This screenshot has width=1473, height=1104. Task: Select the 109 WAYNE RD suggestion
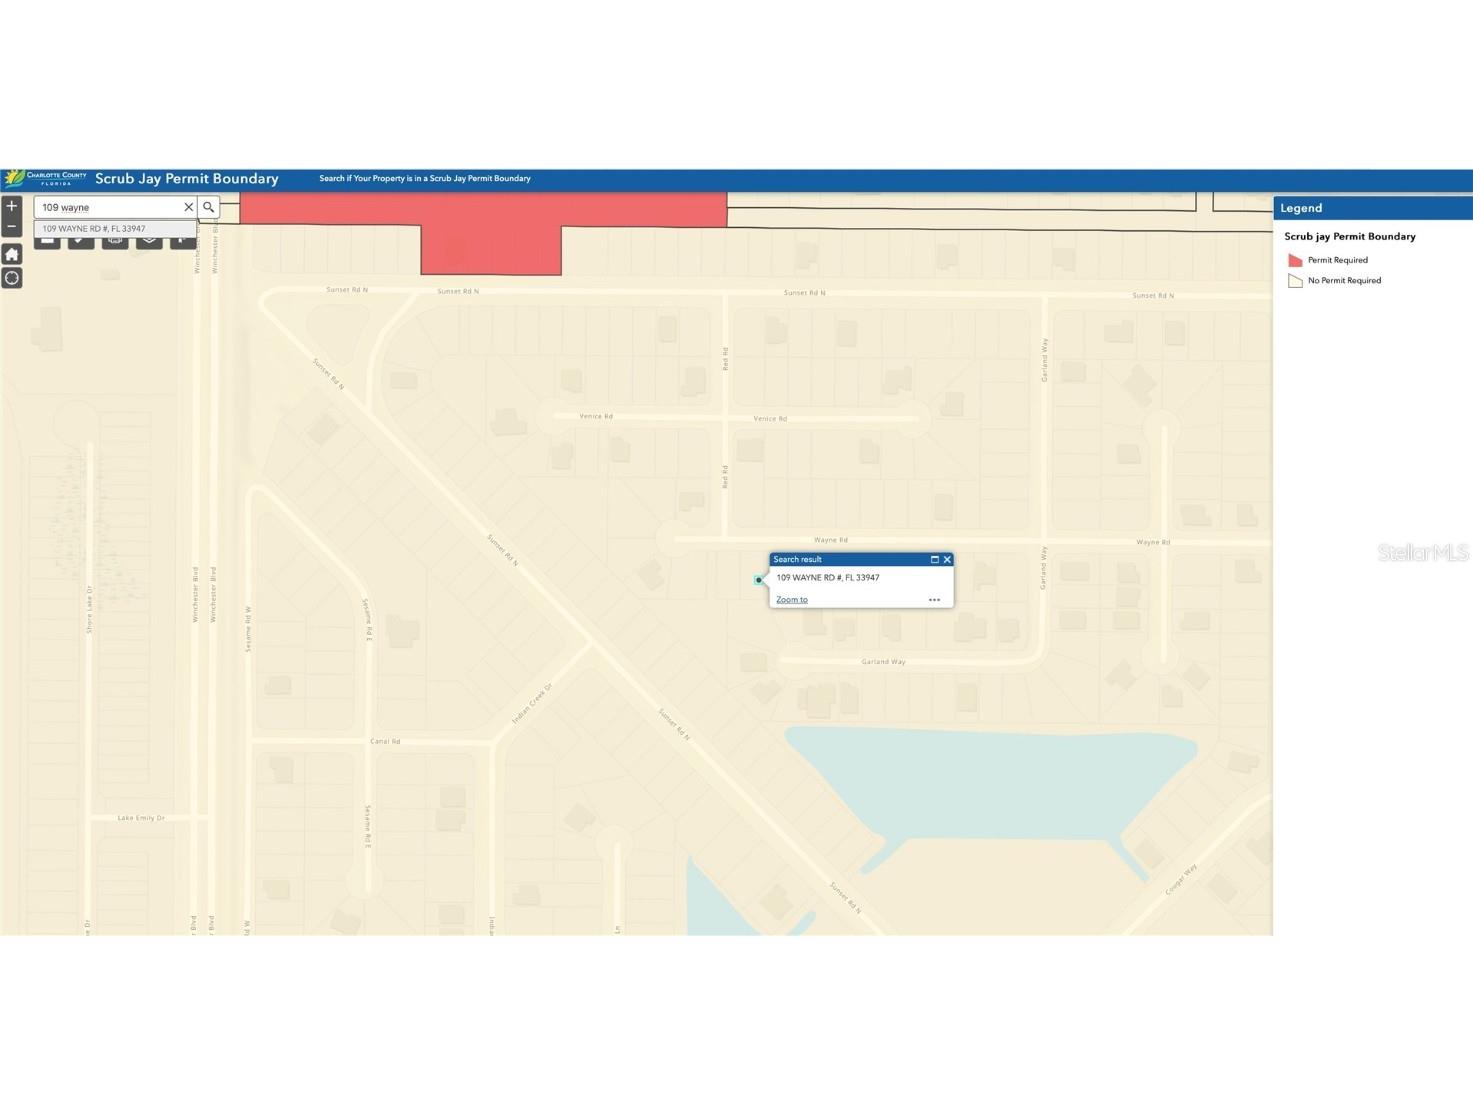pyautogui.click(x=94, y=229)
